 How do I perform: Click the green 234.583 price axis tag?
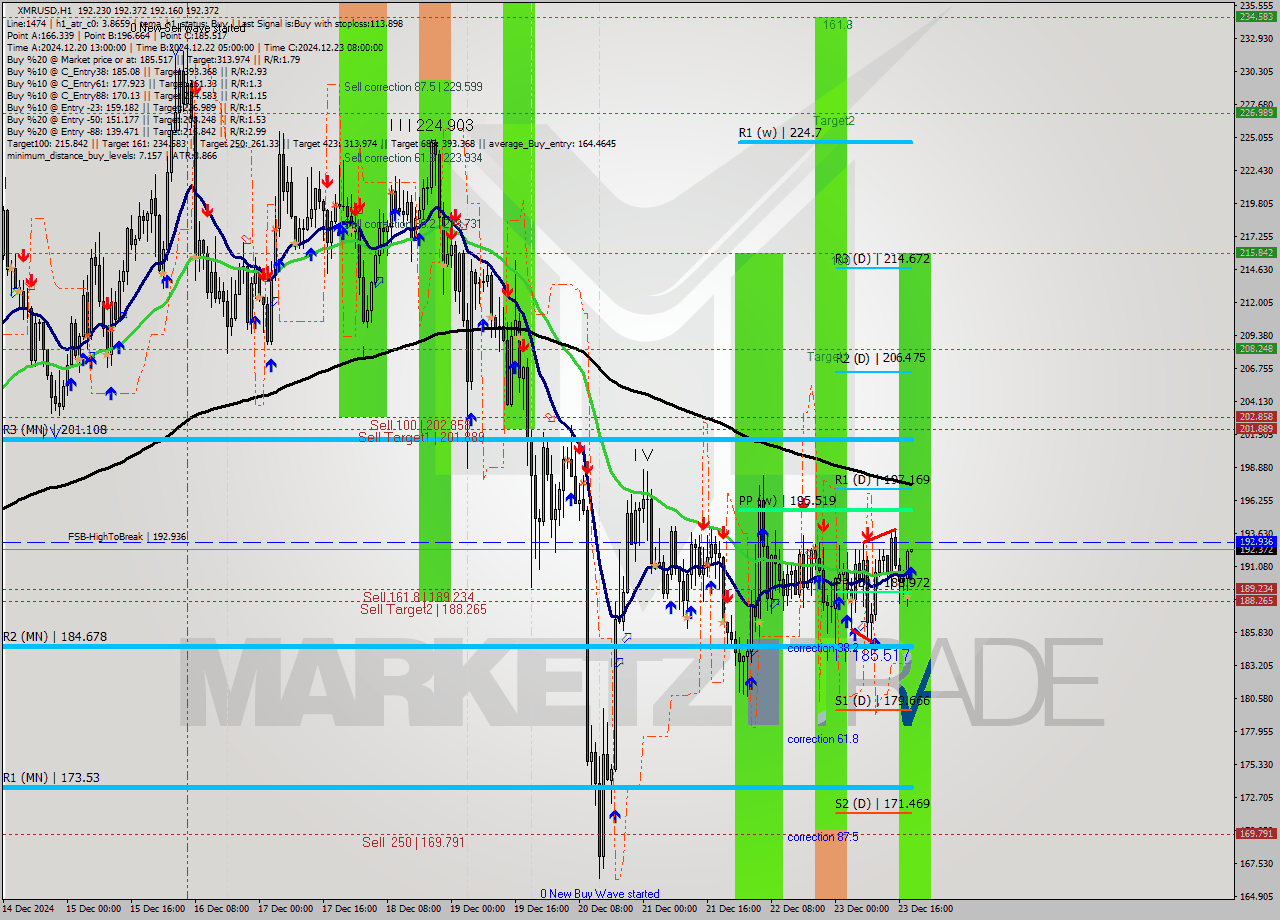pos(1256,17)
